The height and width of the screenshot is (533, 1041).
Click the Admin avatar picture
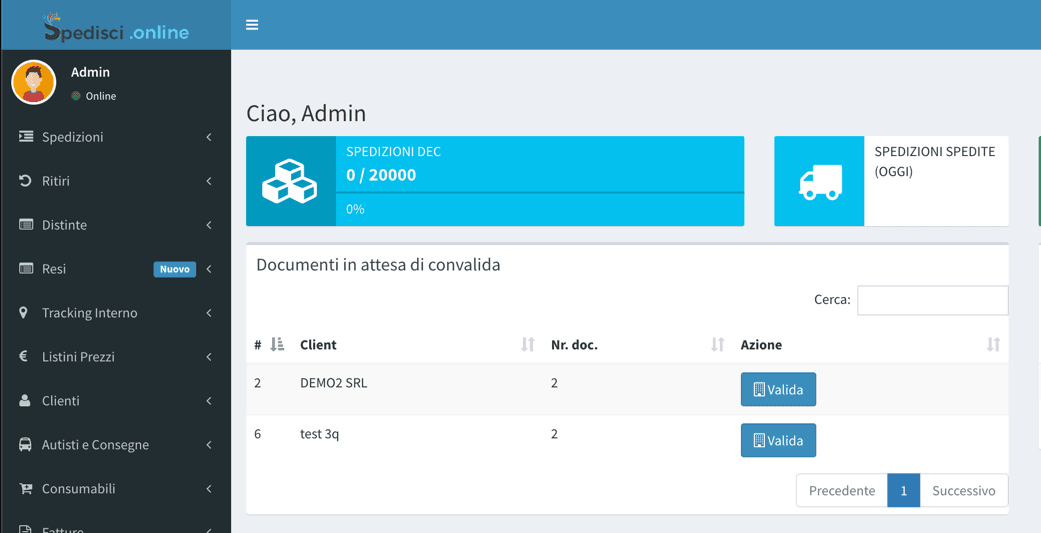pyautogui.click(x=34, y=82)
